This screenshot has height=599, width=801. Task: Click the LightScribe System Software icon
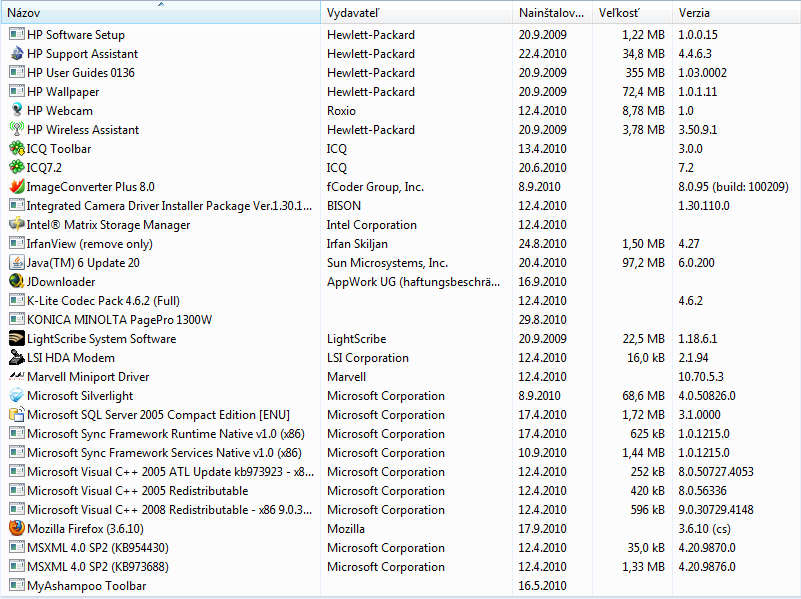tap(17, 339)
